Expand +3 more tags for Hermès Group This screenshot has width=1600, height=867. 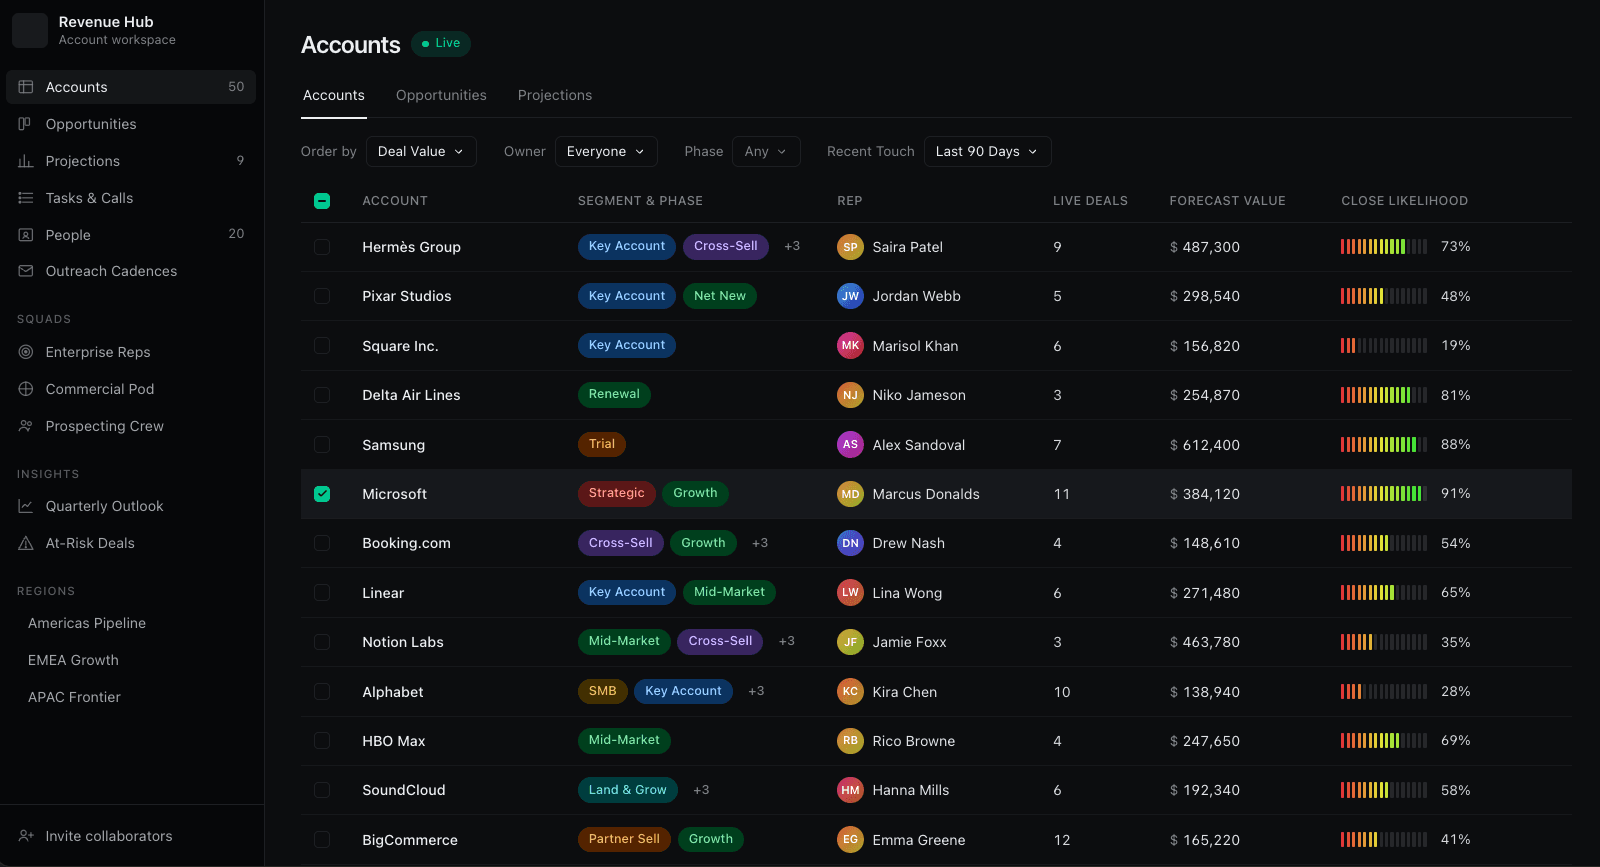pyautogui.click(x=792, y=246)
